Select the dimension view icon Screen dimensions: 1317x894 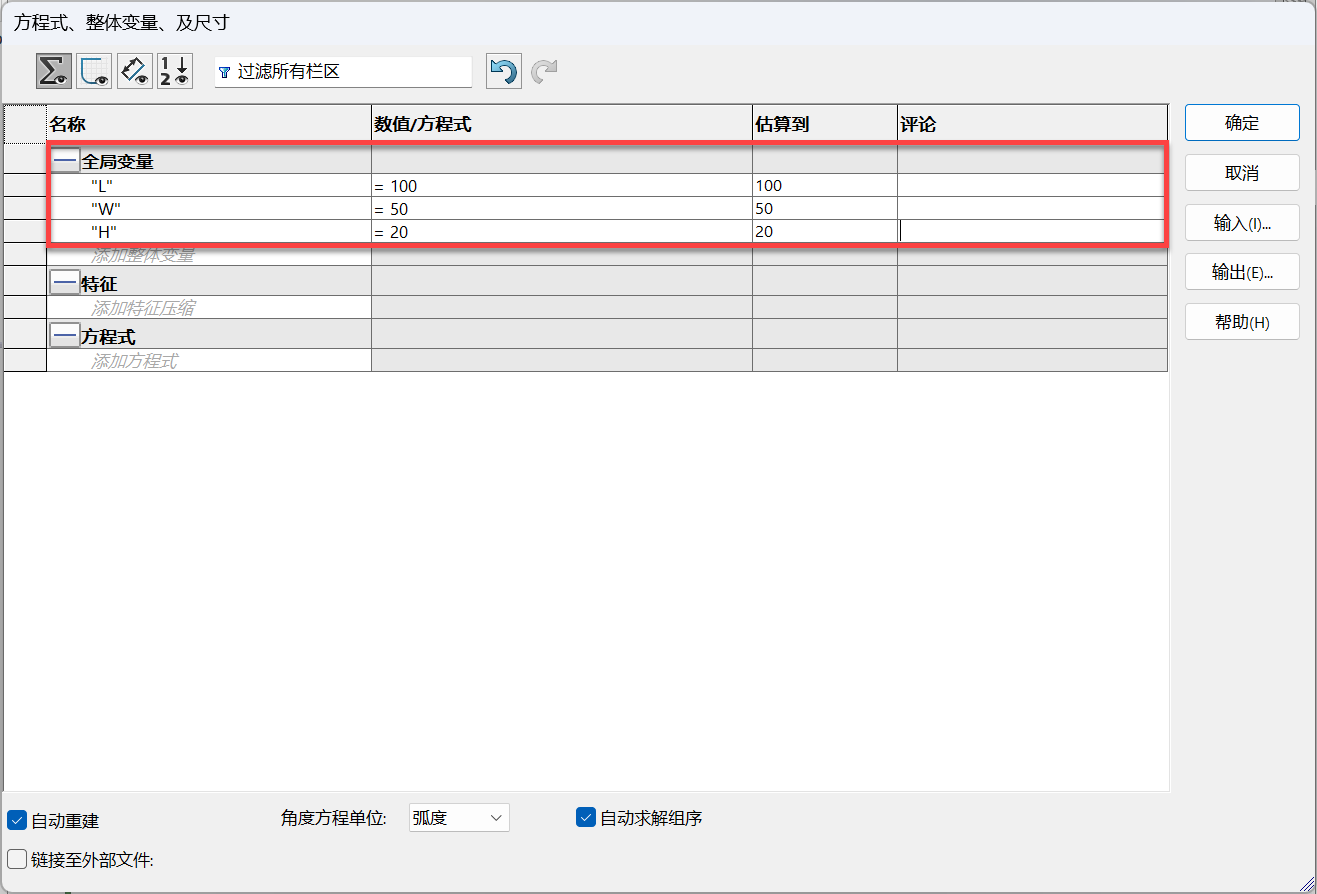[x=135, y=72]
